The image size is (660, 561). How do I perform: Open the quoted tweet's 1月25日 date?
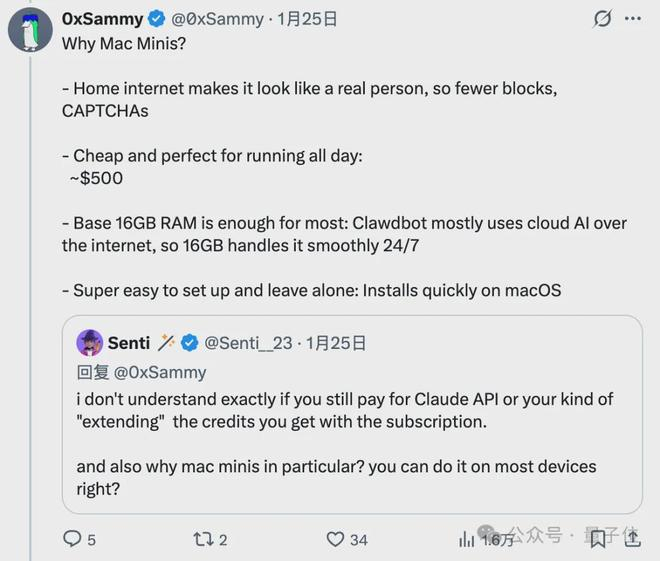point(335,343)
